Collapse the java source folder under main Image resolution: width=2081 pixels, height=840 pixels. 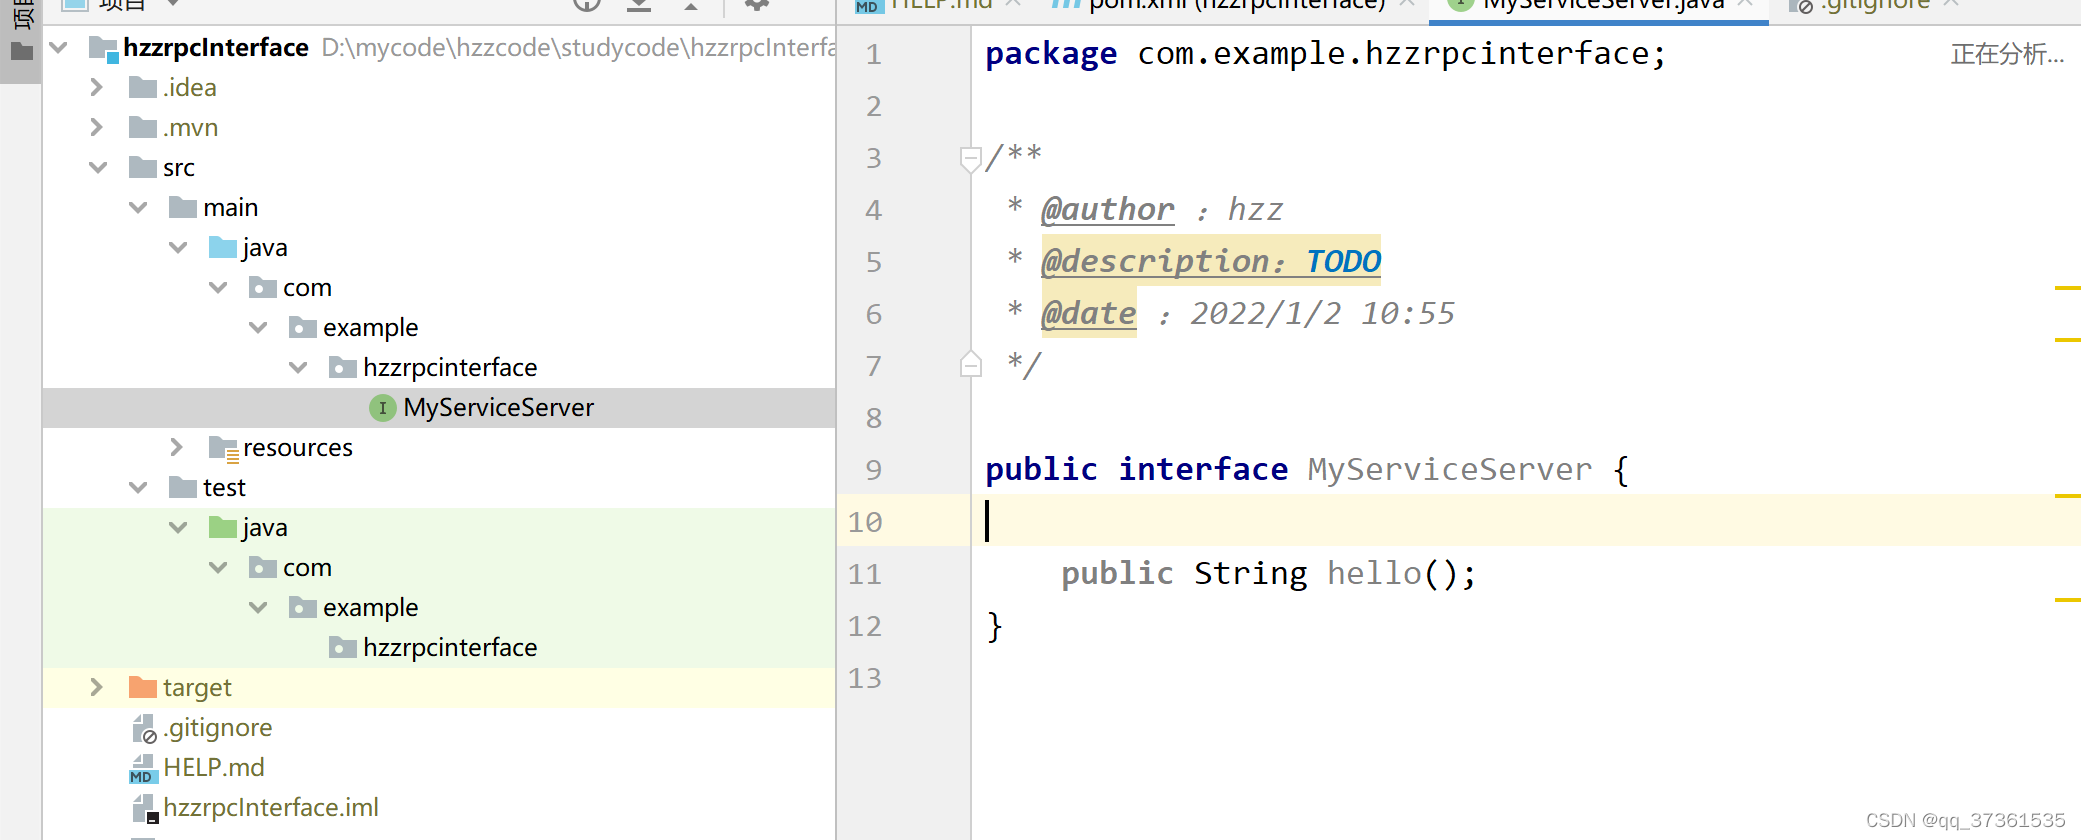178,247
